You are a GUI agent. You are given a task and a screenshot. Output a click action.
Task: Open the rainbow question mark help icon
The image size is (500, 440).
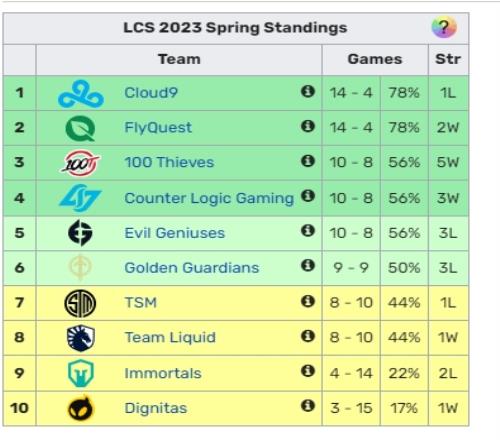pyautogui.click(x=444, y=27)
